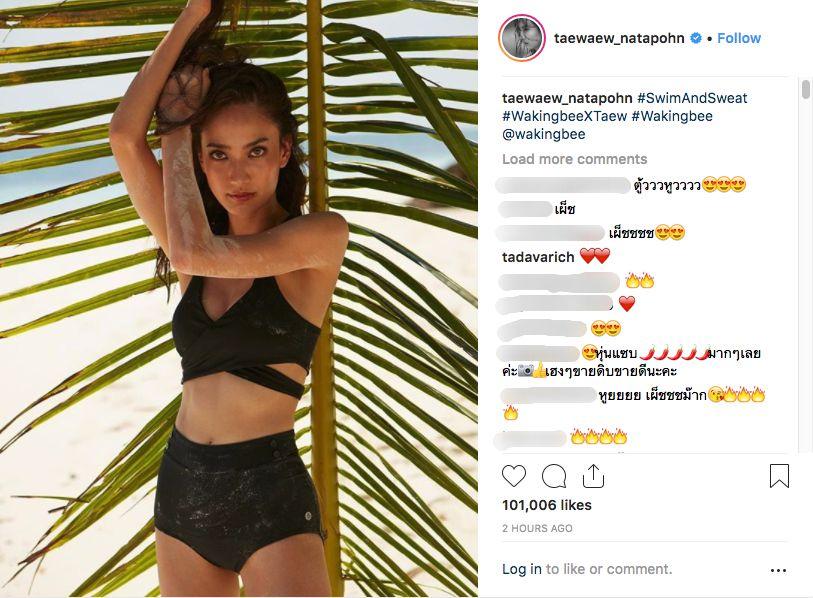Click the taewaew_natapohn profile avatar
Viewport: 813px width, 598px height.
521,38
